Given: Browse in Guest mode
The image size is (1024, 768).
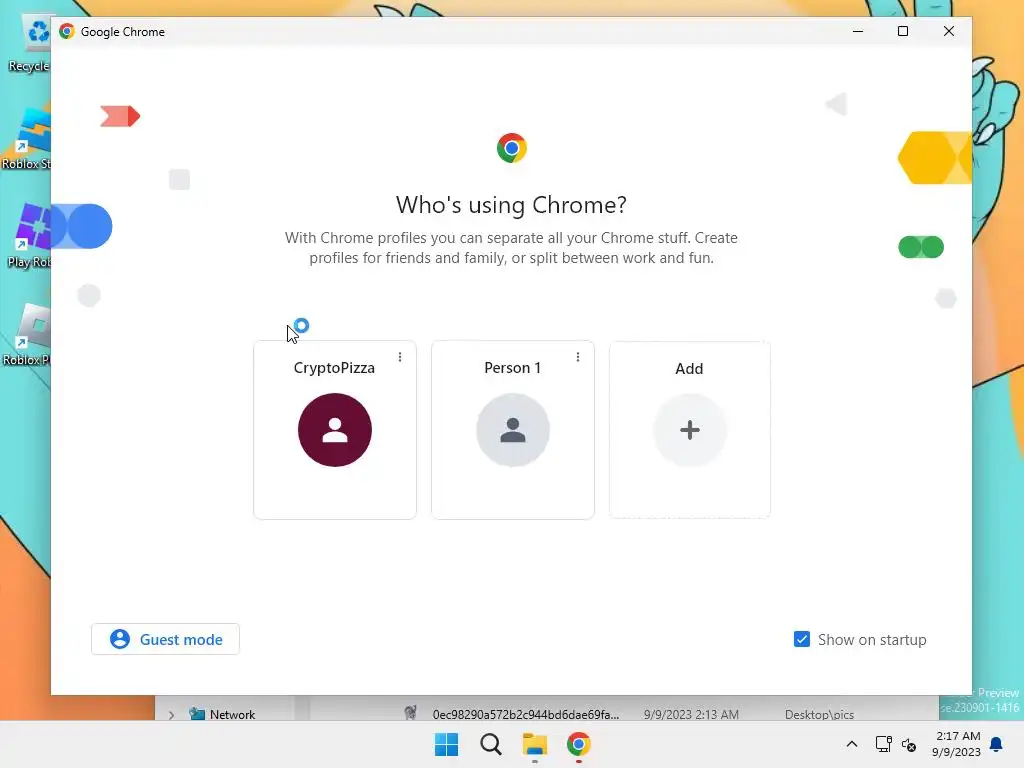Looking at the screenshot, I should click(165, 639).
